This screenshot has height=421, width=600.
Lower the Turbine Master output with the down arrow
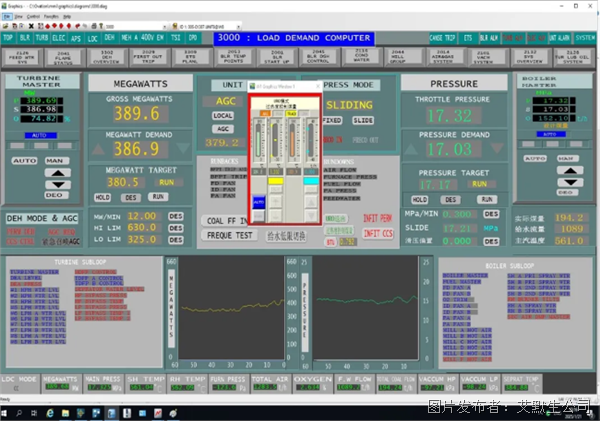coord(58,184)
